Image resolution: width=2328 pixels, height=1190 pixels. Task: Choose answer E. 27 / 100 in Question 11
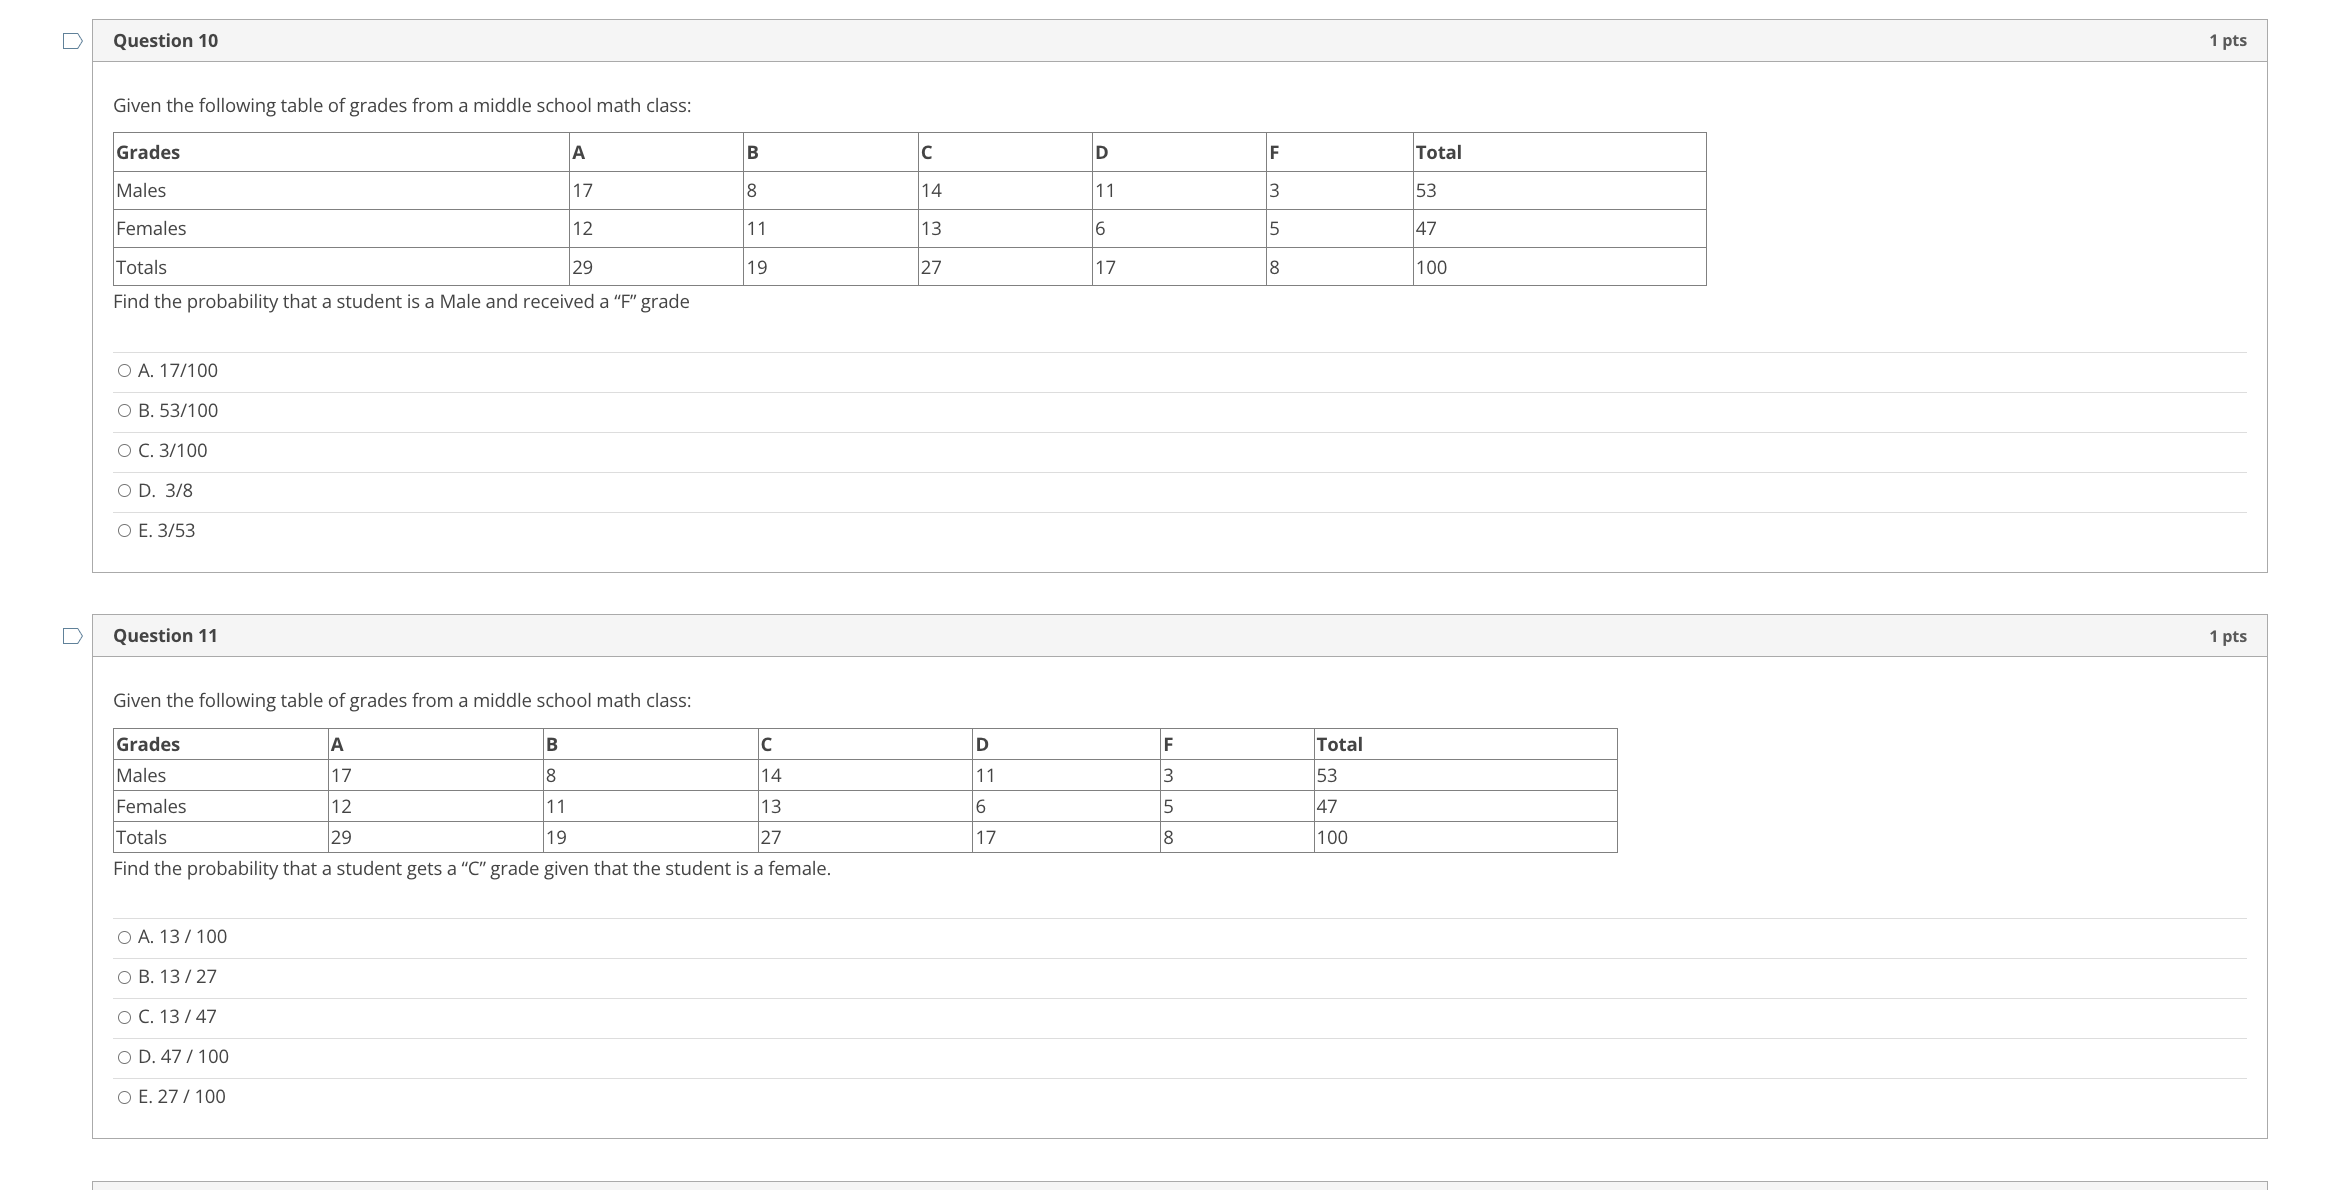click(124, 1097)
